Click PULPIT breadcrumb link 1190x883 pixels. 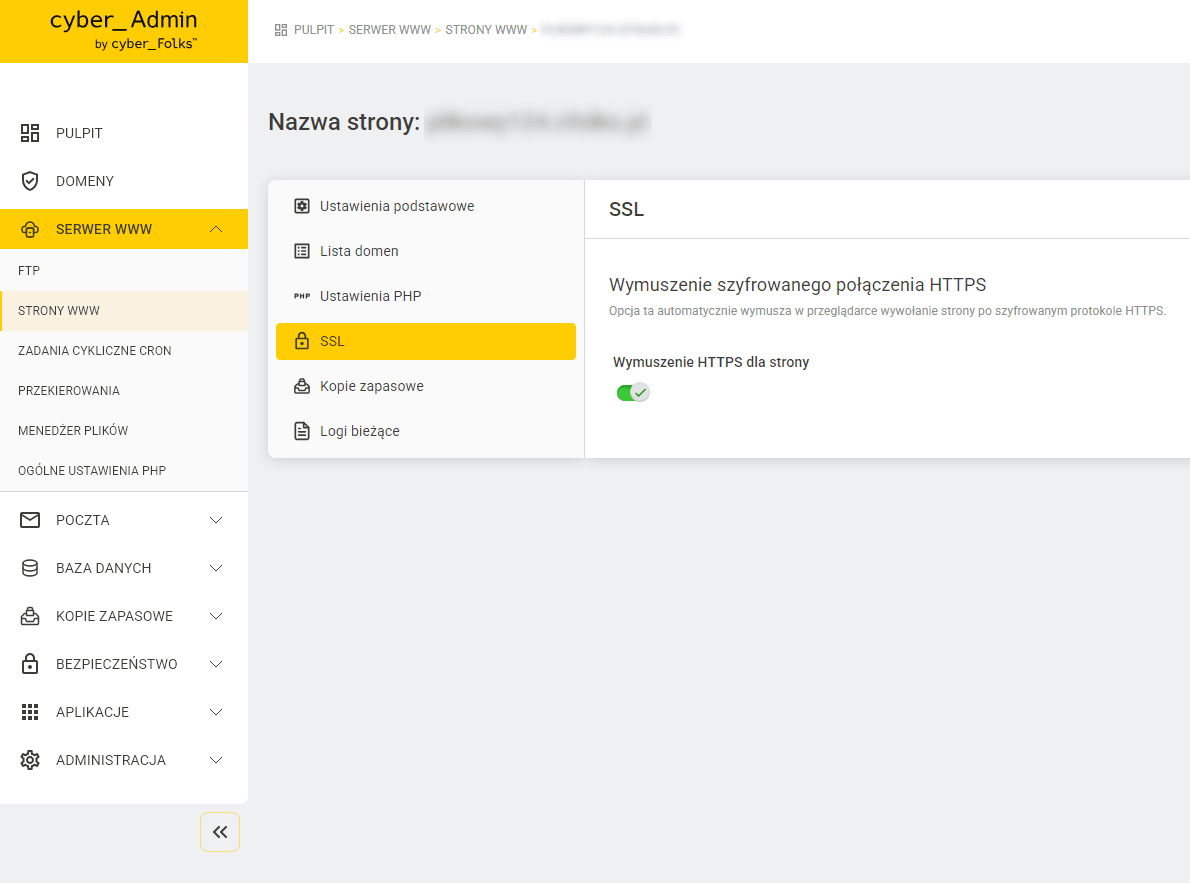[314, 30]
